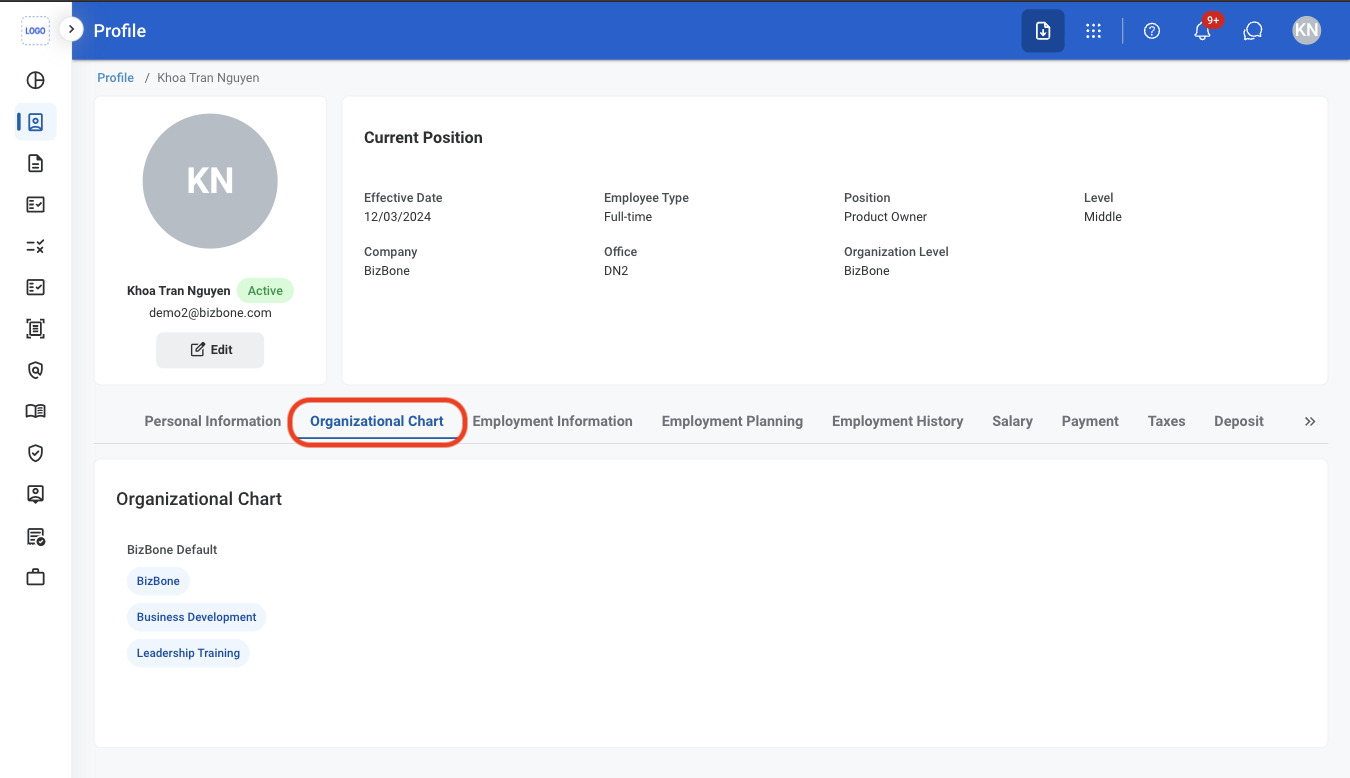View notifications via the bell icon
1350x778 pixels.
pos(1203,31)
